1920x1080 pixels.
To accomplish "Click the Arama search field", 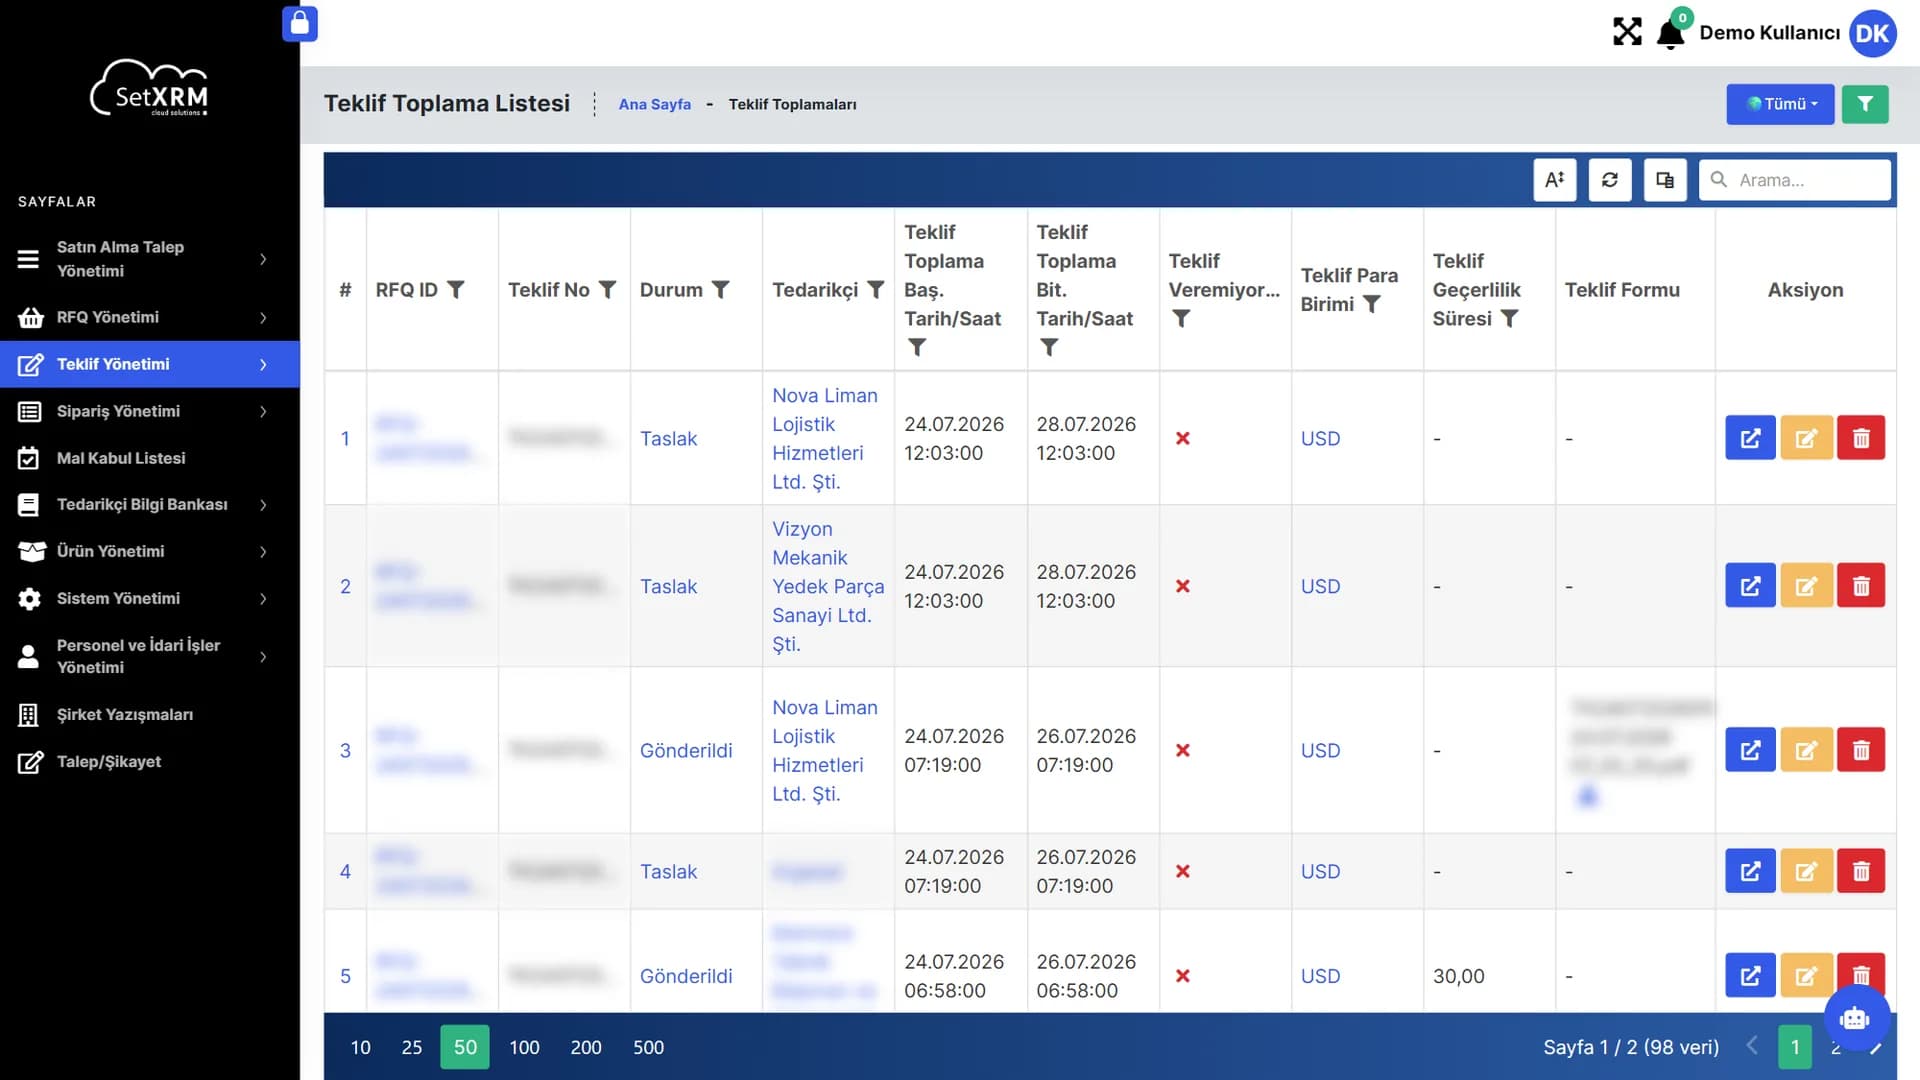I will point(1795,180).
